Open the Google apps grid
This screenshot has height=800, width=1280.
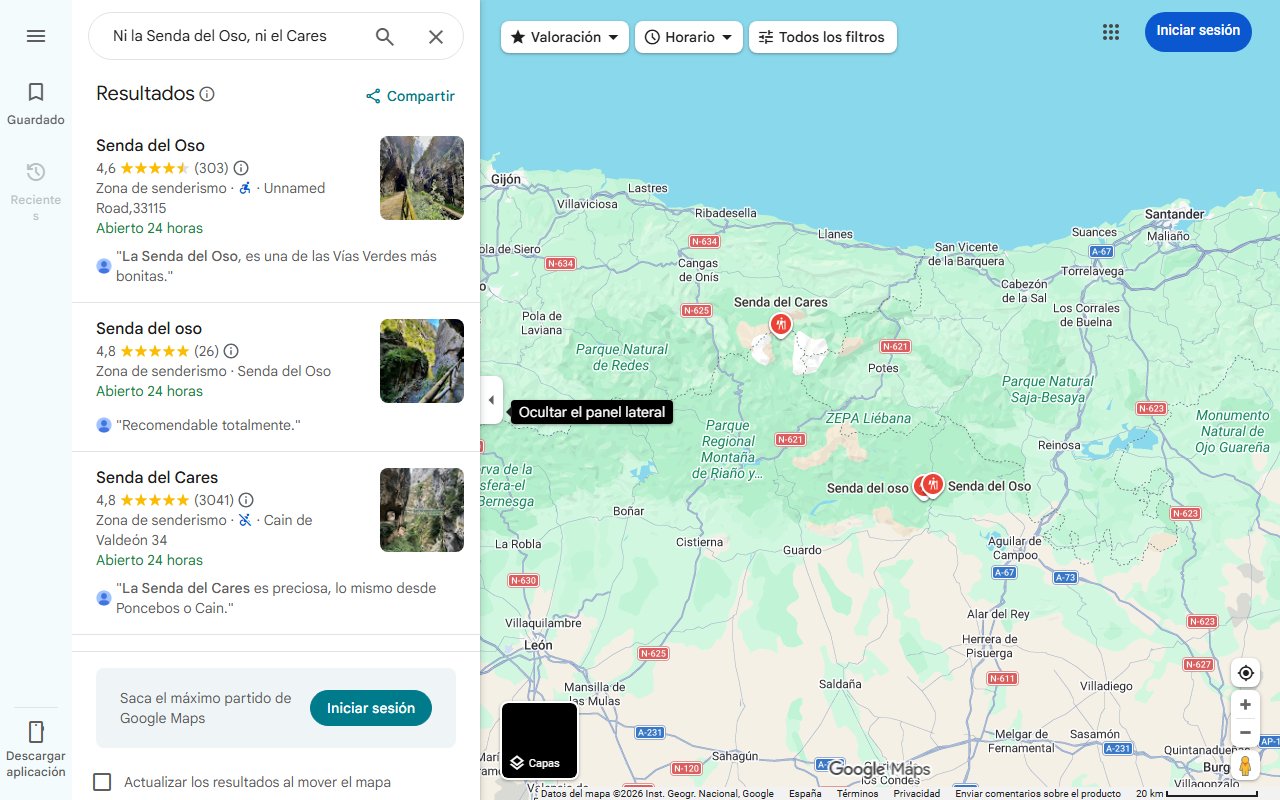pyautogui.click(x=1110, y=32)
